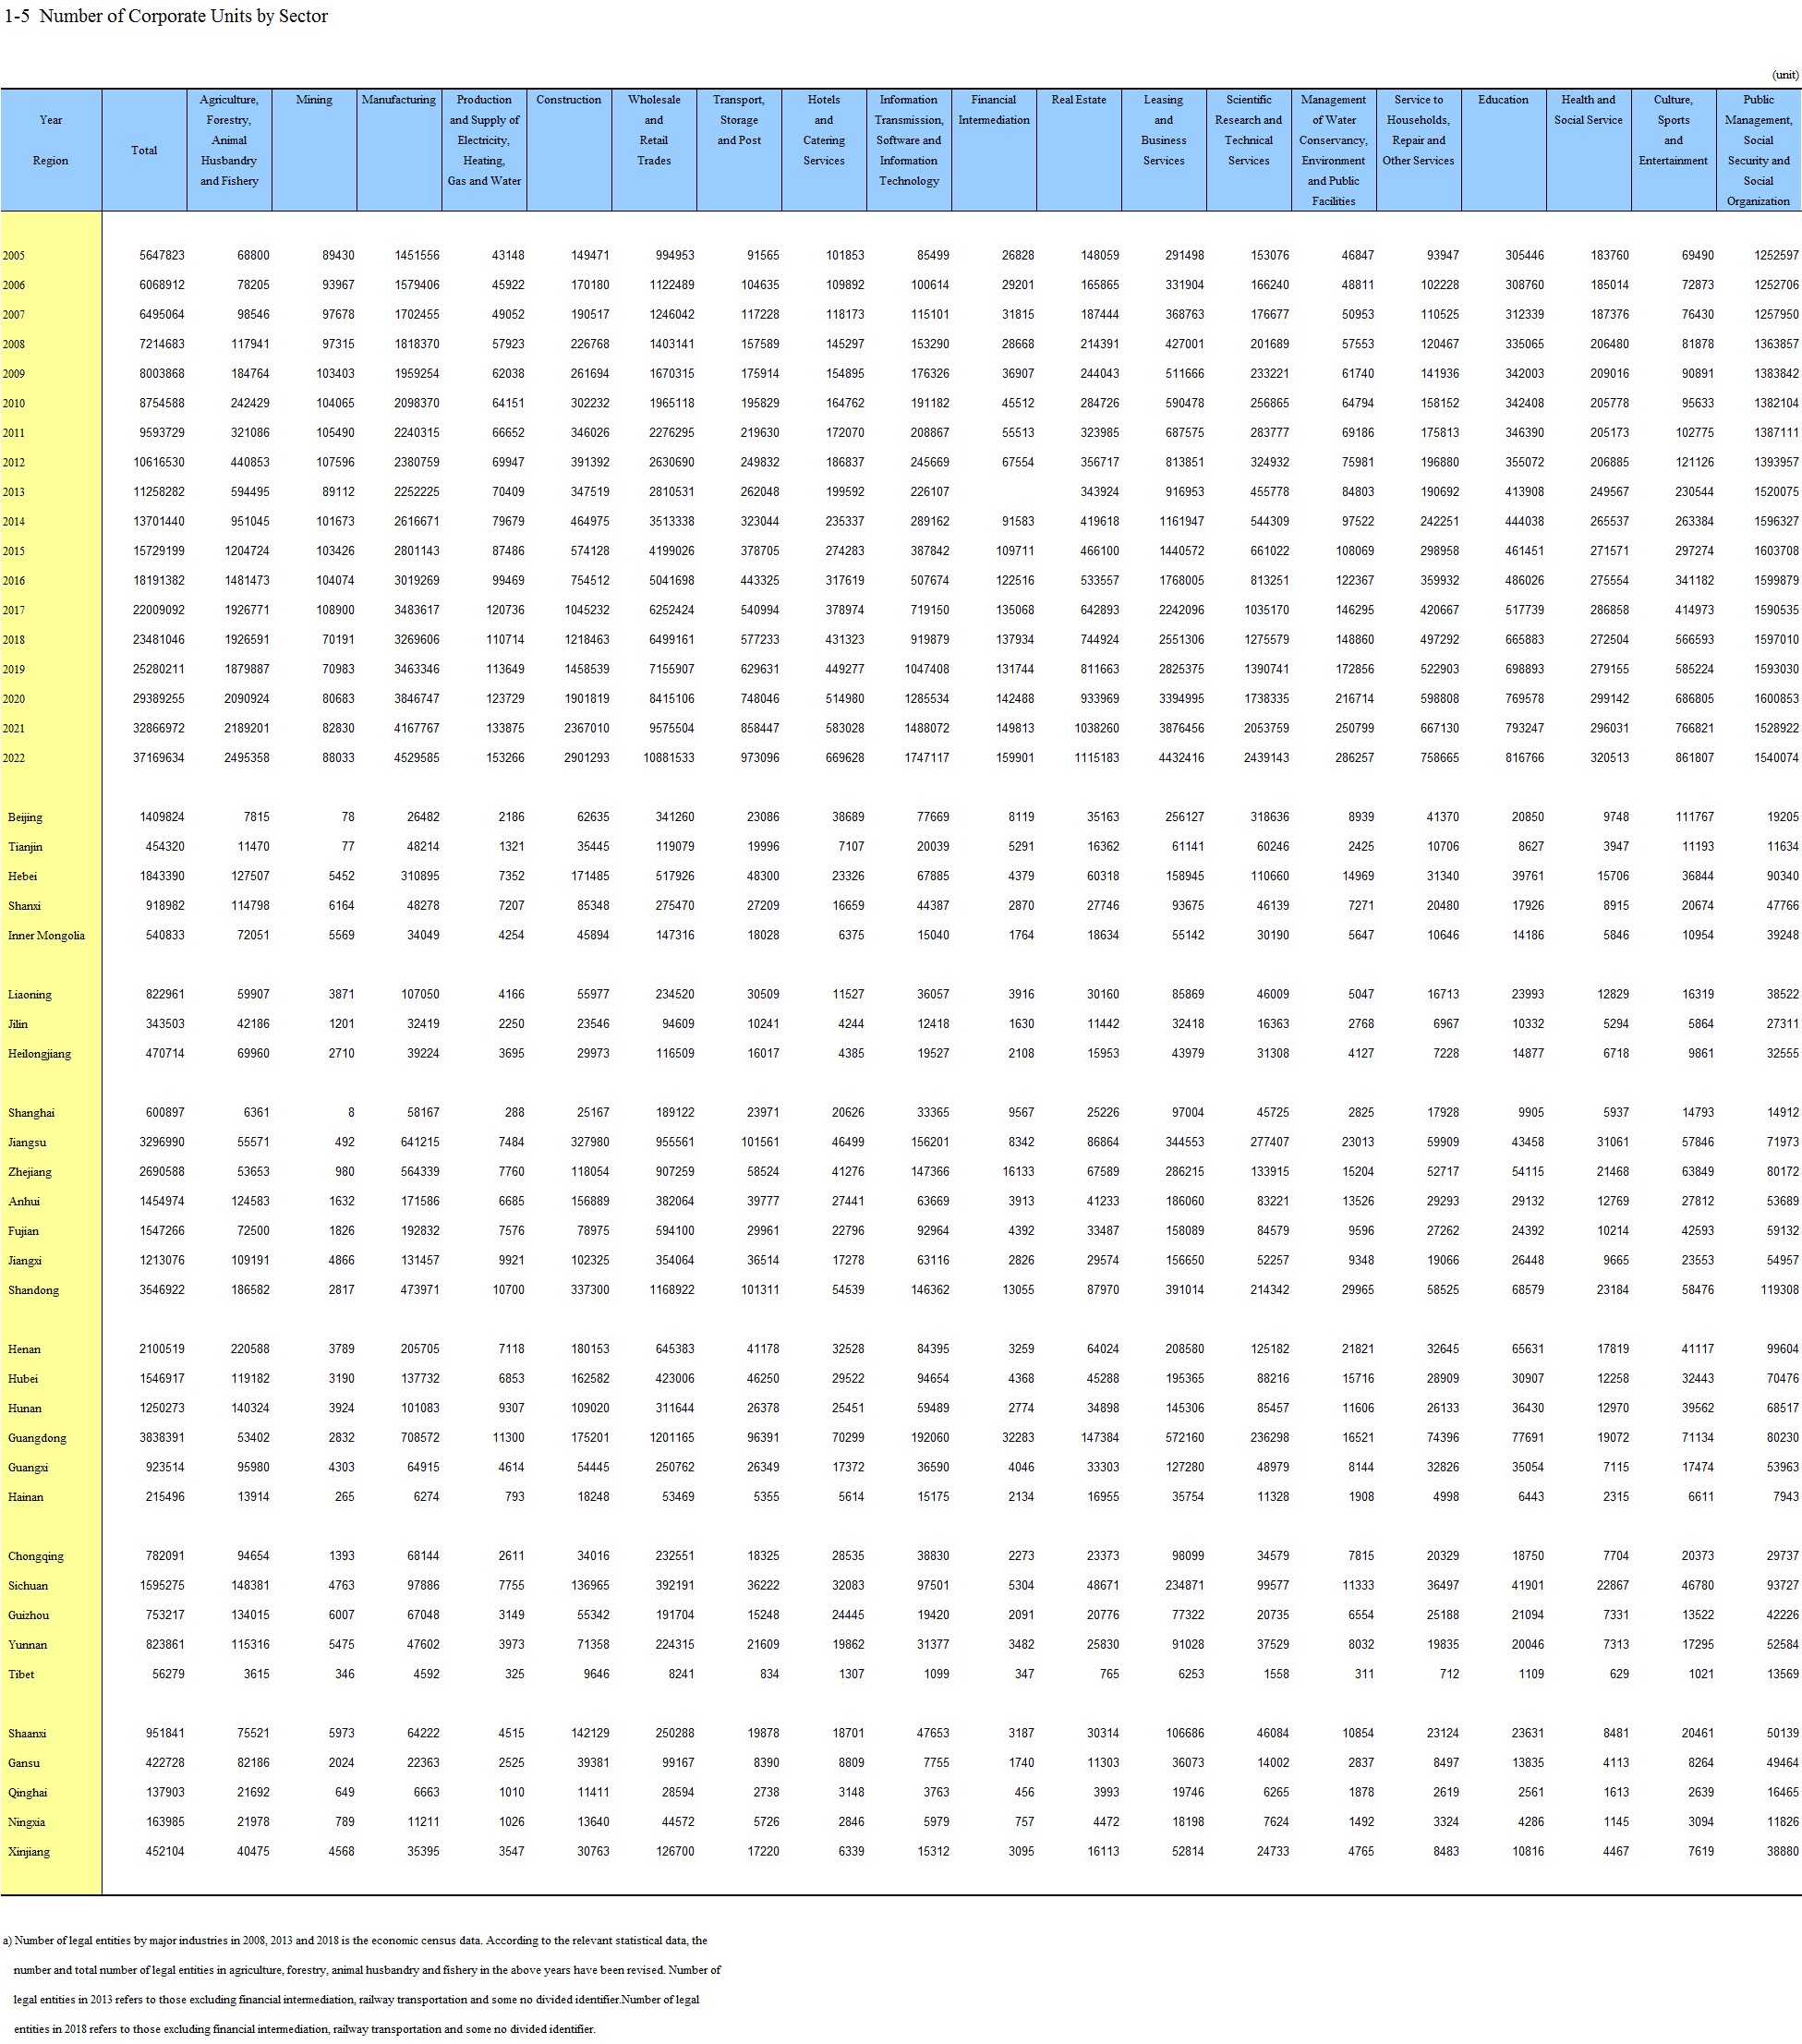Select the 'Total' column header
Image resolution: width=1802 pixels, height=2044 pixels.
pos(144,150)
